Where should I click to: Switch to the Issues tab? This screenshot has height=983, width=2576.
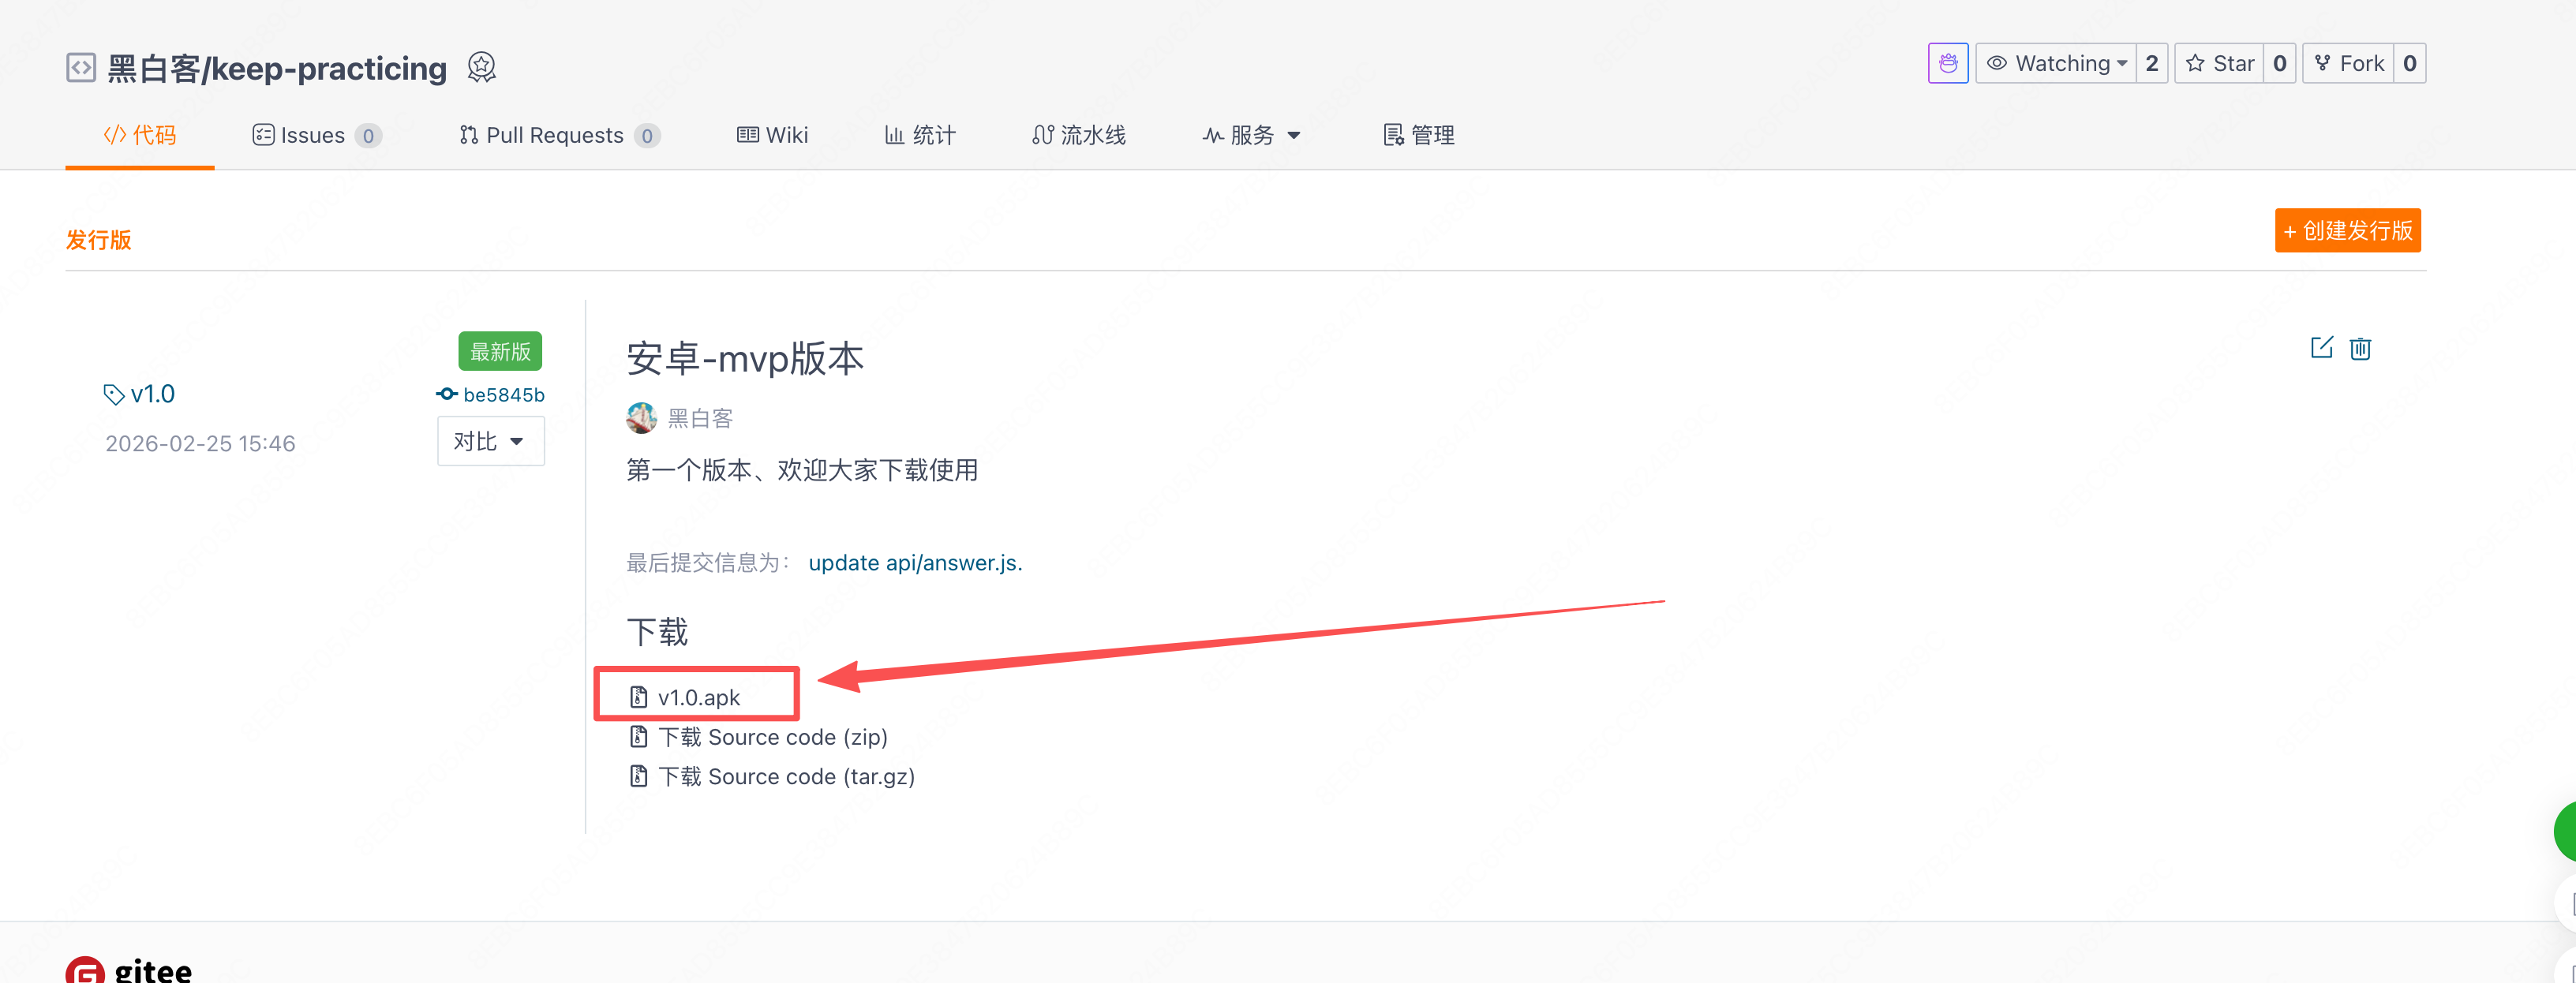312,135
